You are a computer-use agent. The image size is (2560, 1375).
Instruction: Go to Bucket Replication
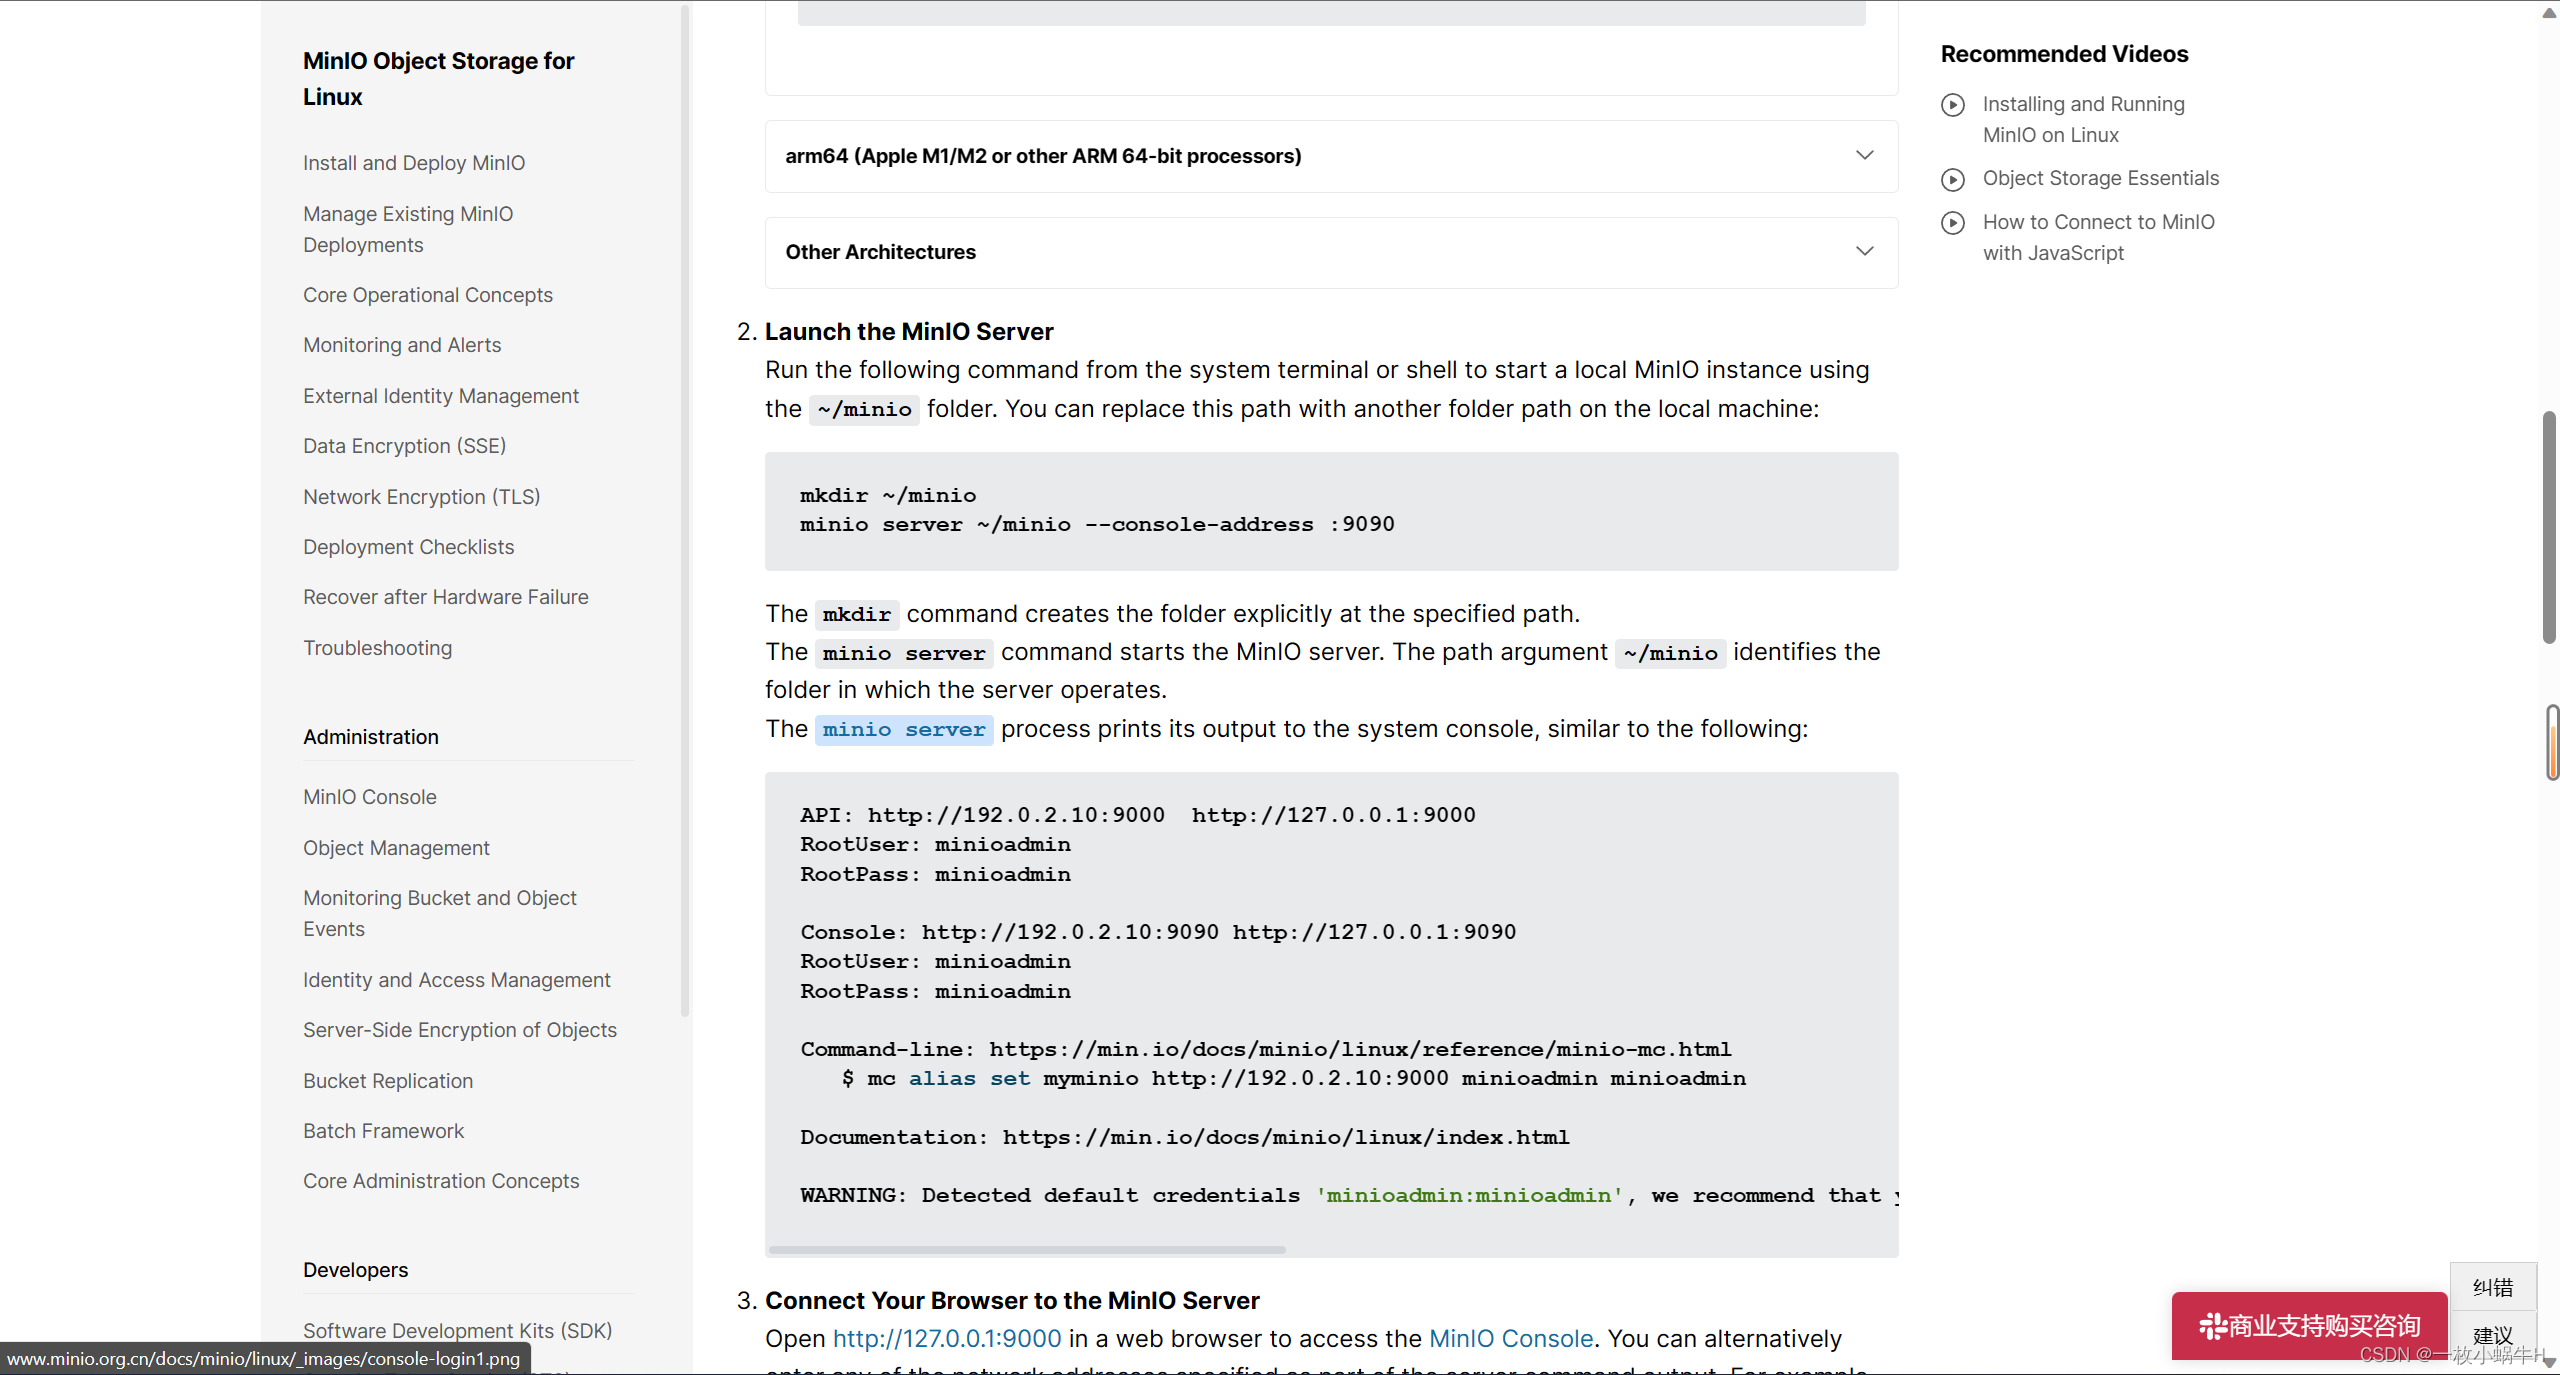pos(388,1081)
